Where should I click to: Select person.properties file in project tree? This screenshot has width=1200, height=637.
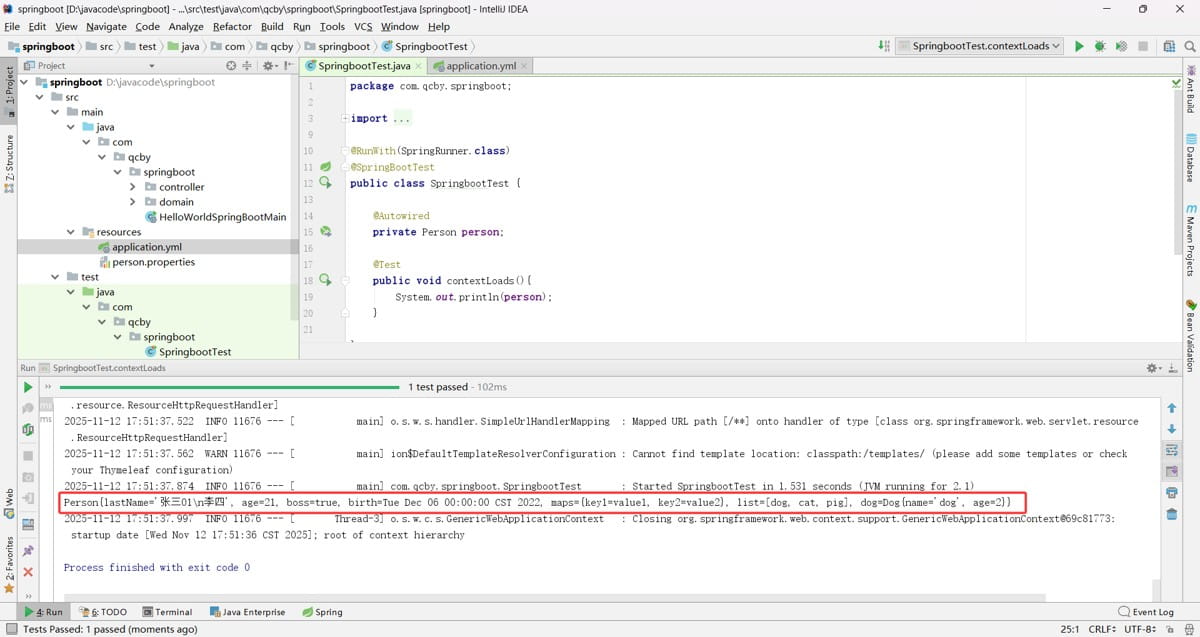tap(153, 262)
